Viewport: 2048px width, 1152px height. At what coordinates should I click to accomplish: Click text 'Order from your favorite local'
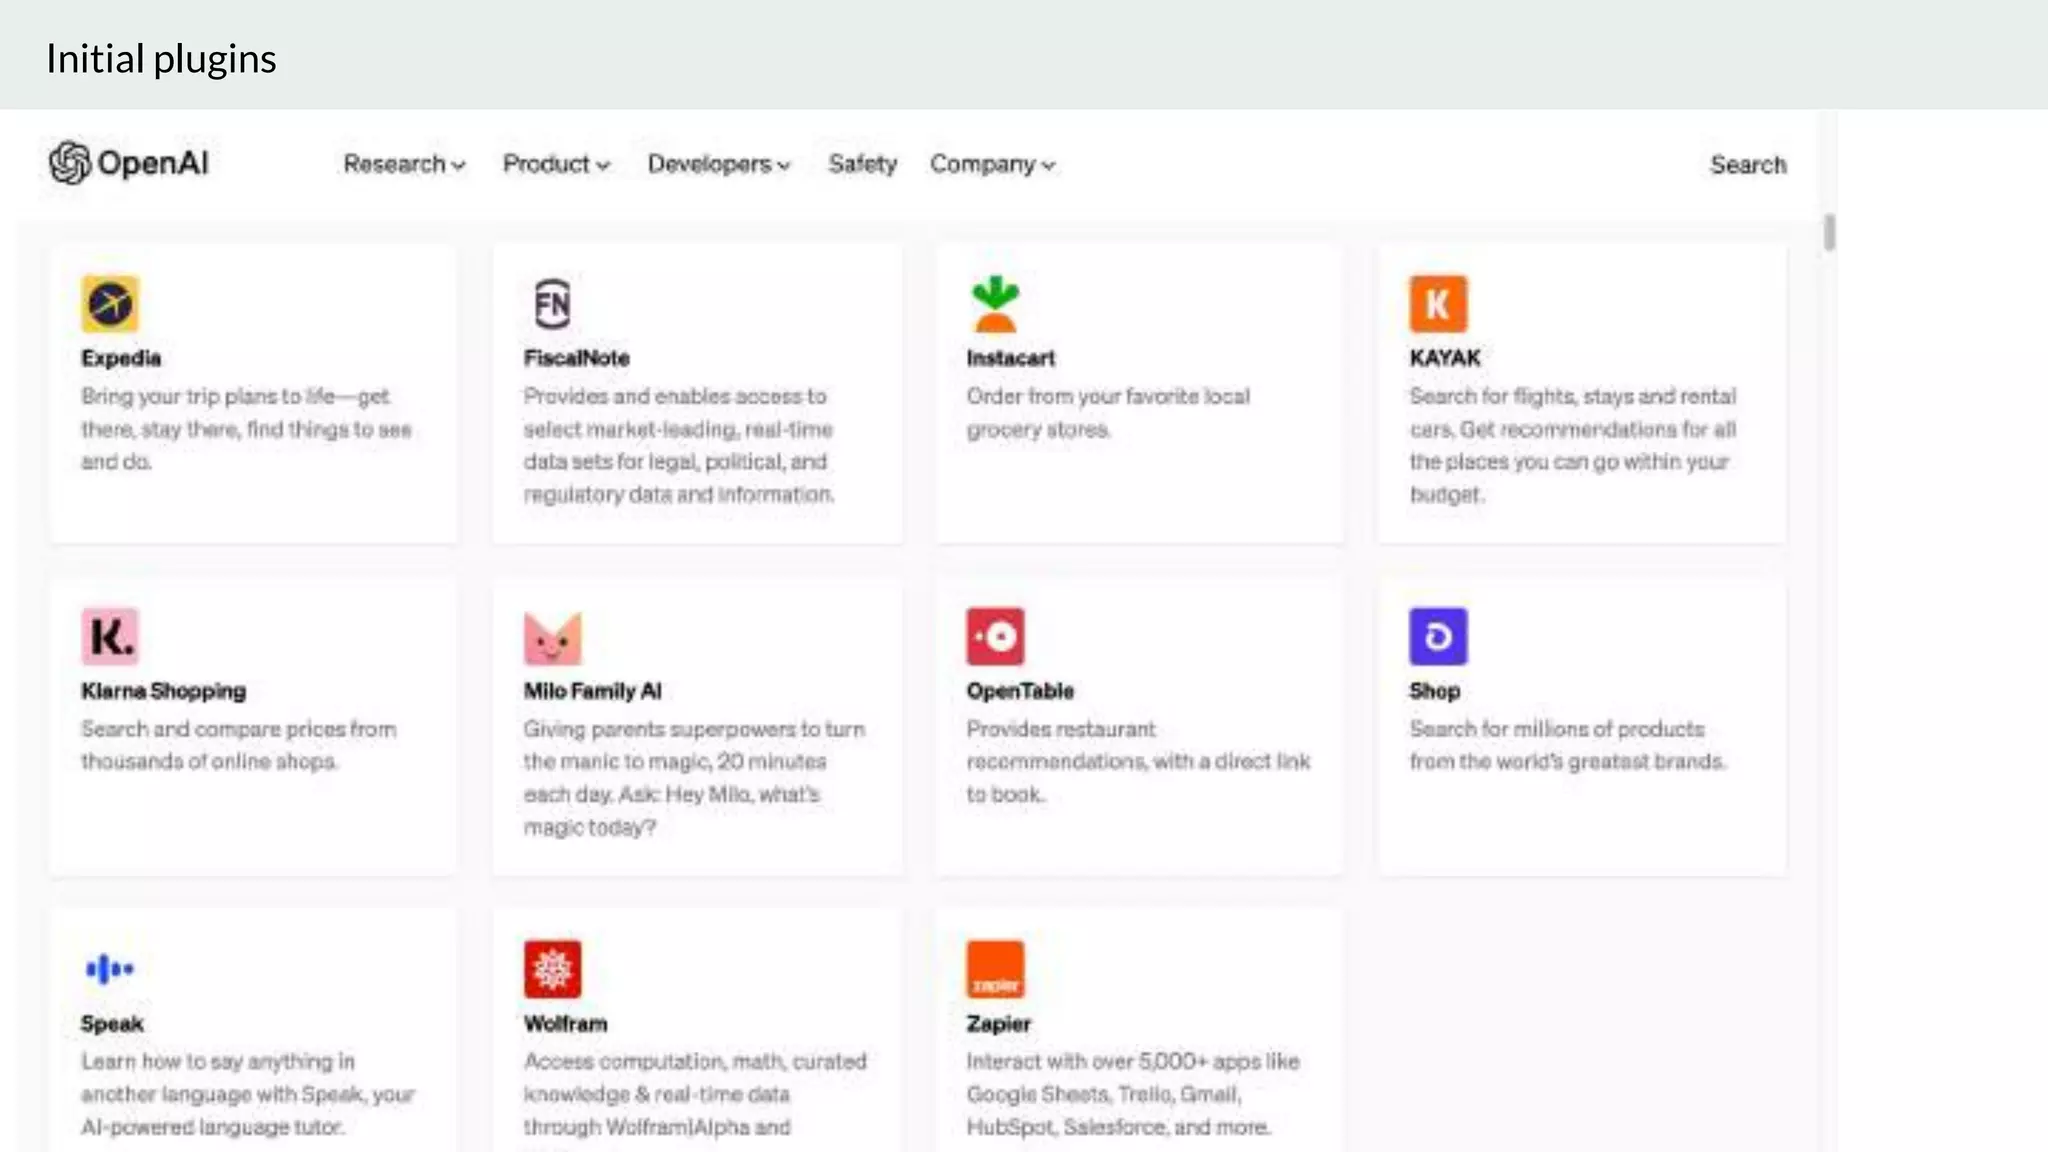tap(1108, 396)
